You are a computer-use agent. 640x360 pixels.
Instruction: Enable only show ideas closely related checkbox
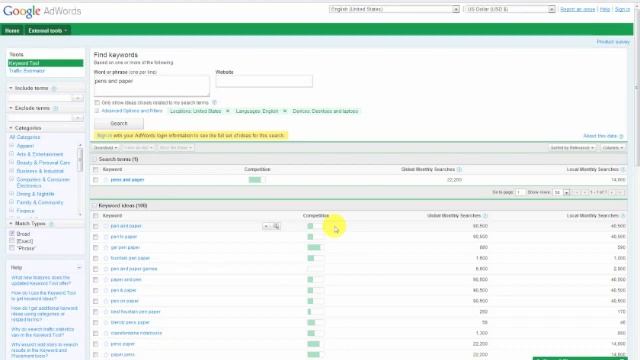97,103
